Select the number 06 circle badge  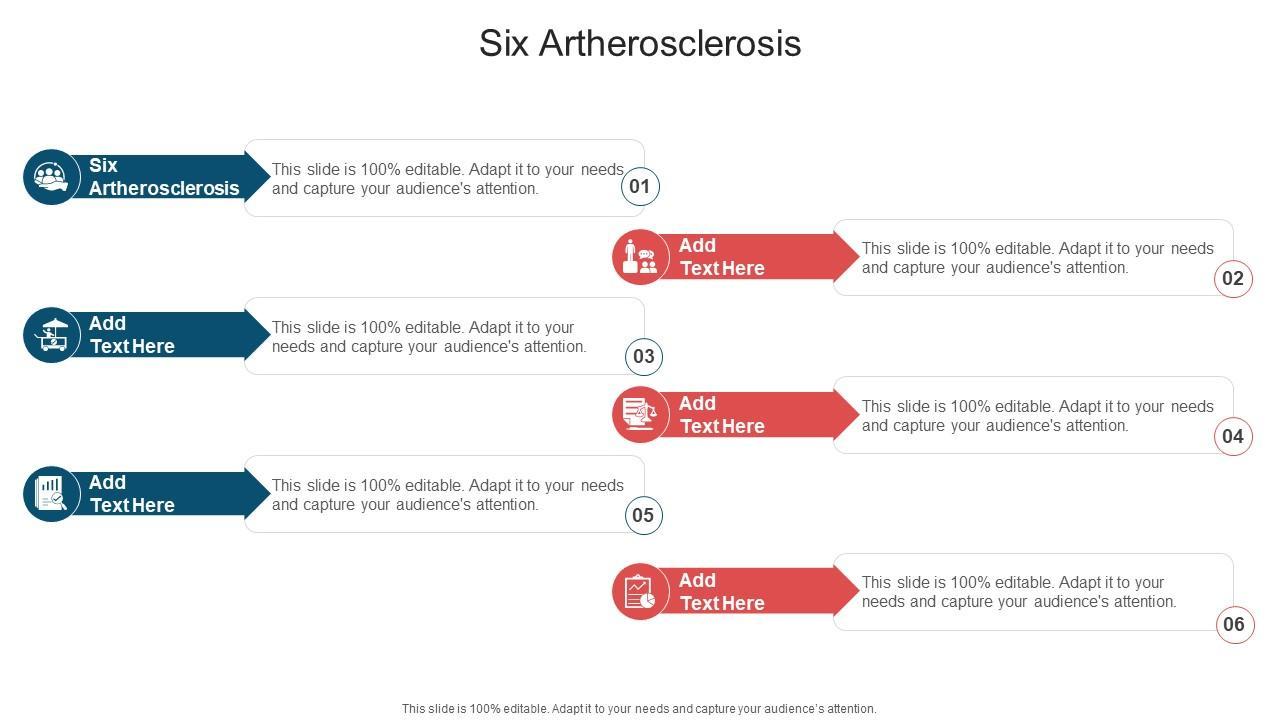point(1234,625)
